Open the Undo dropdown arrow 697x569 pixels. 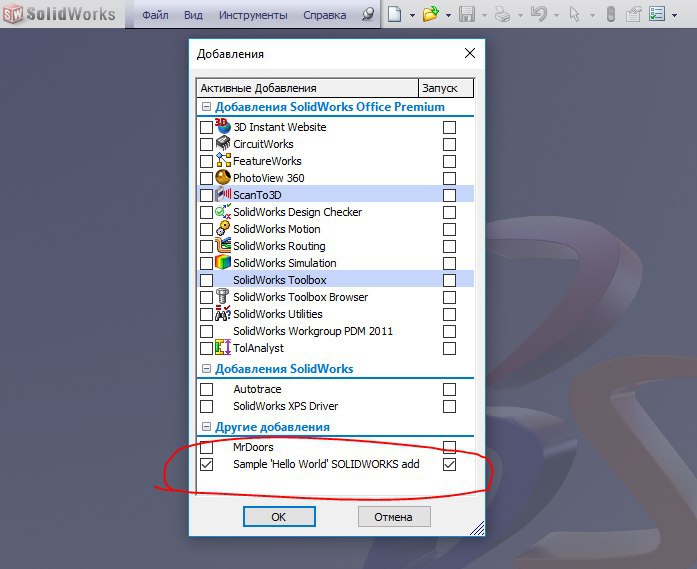[x=556, y=15]
